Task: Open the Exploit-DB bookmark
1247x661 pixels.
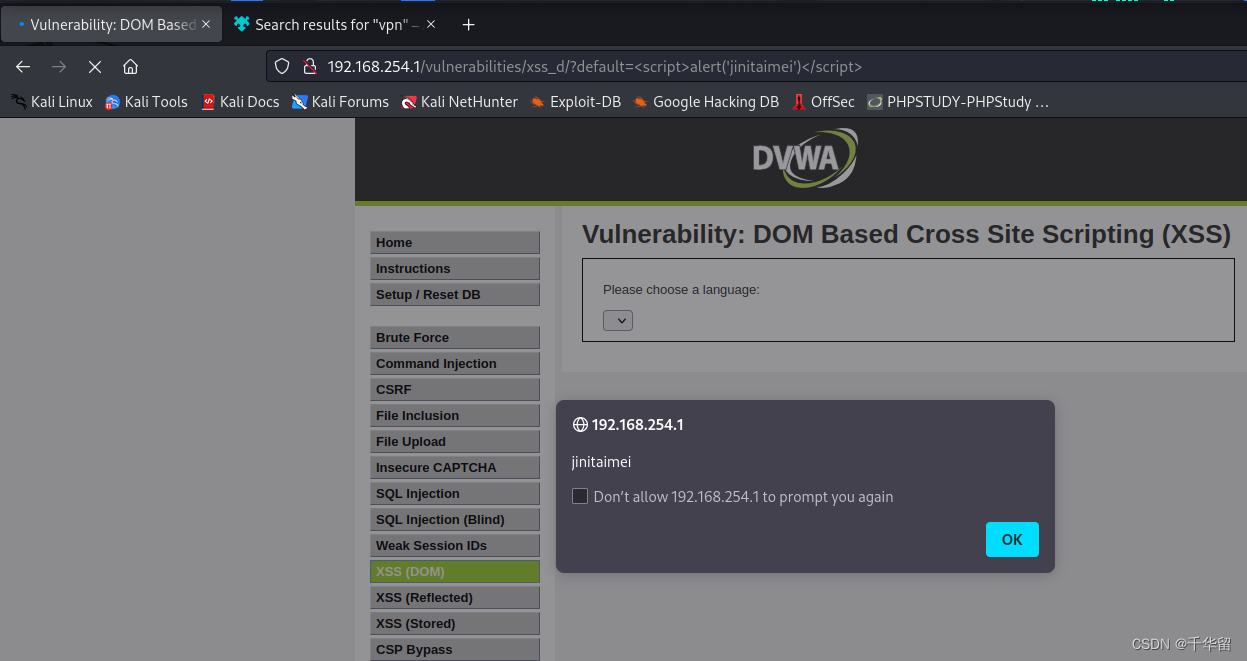Action: pyautogui.click(x=575, y=101)
